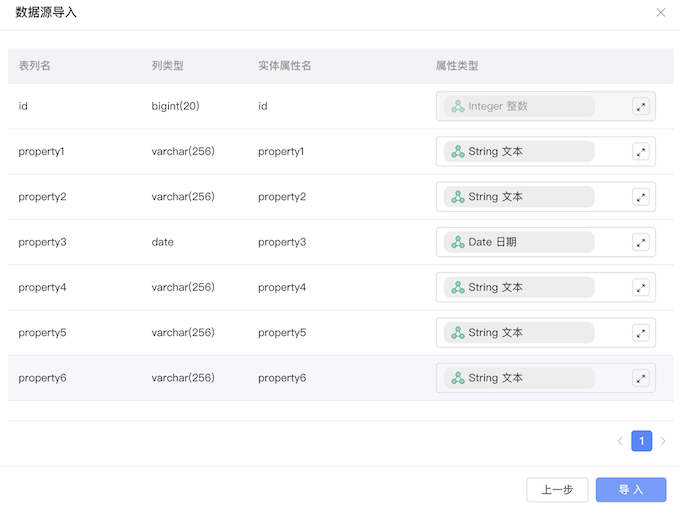Select the property5 table row

point(340,333)
